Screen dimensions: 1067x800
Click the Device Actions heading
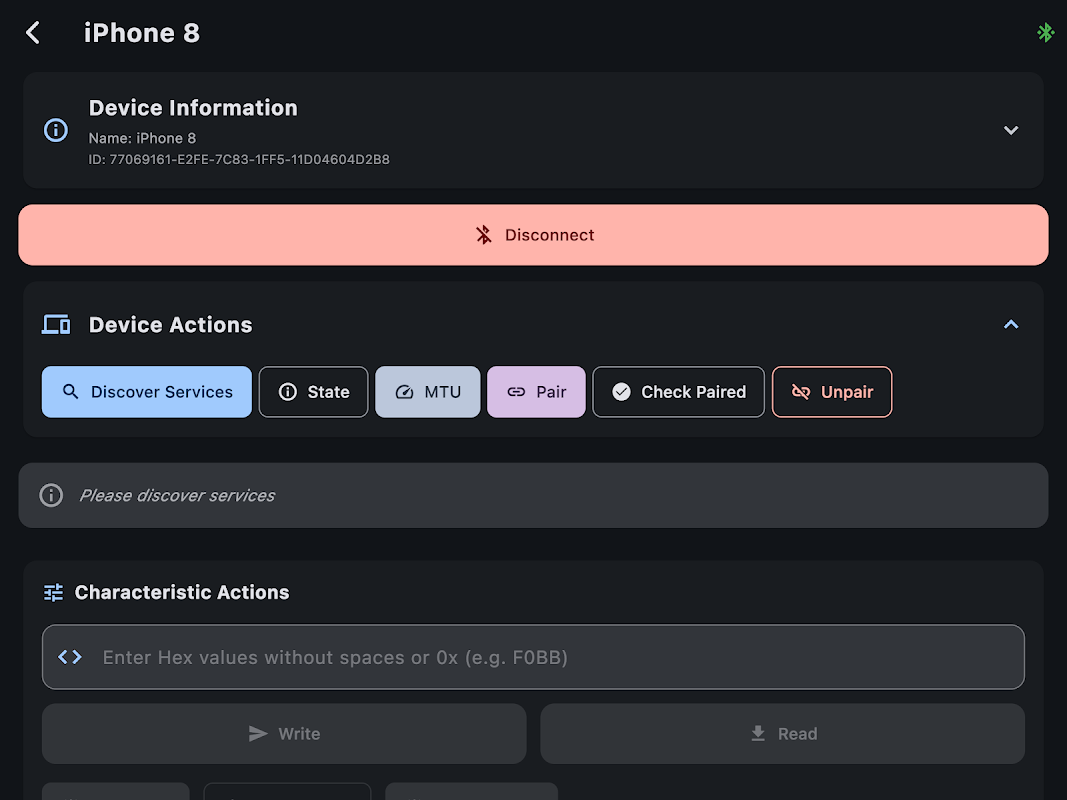(x=171, y=324)
